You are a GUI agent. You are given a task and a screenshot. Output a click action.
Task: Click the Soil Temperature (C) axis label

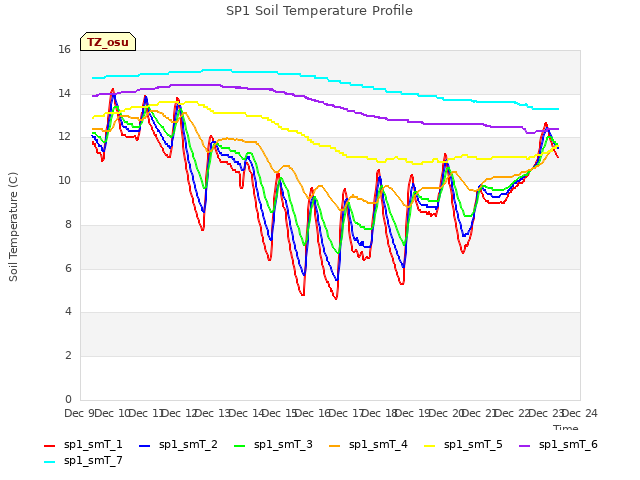coord(13,227)
